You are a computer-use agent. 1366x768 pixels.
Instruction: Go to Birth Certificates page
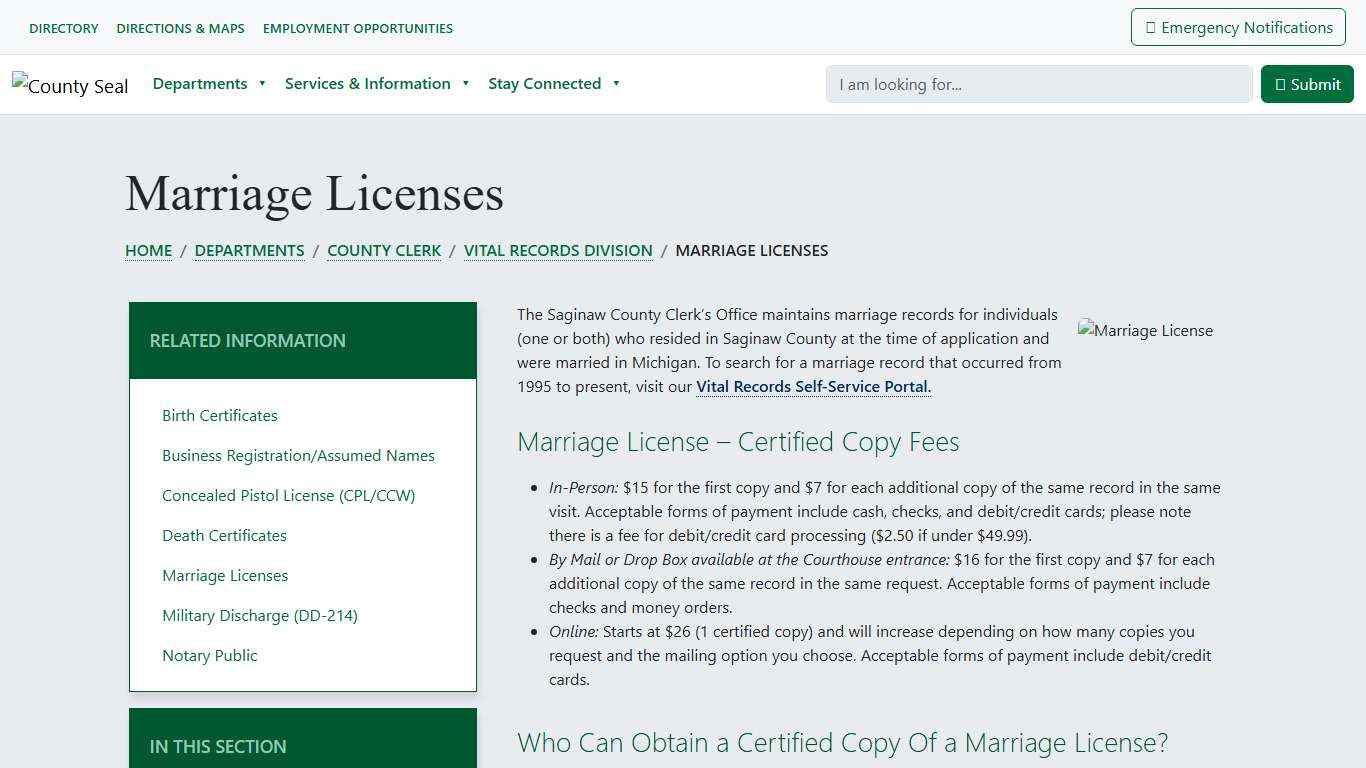click(219, 415)
